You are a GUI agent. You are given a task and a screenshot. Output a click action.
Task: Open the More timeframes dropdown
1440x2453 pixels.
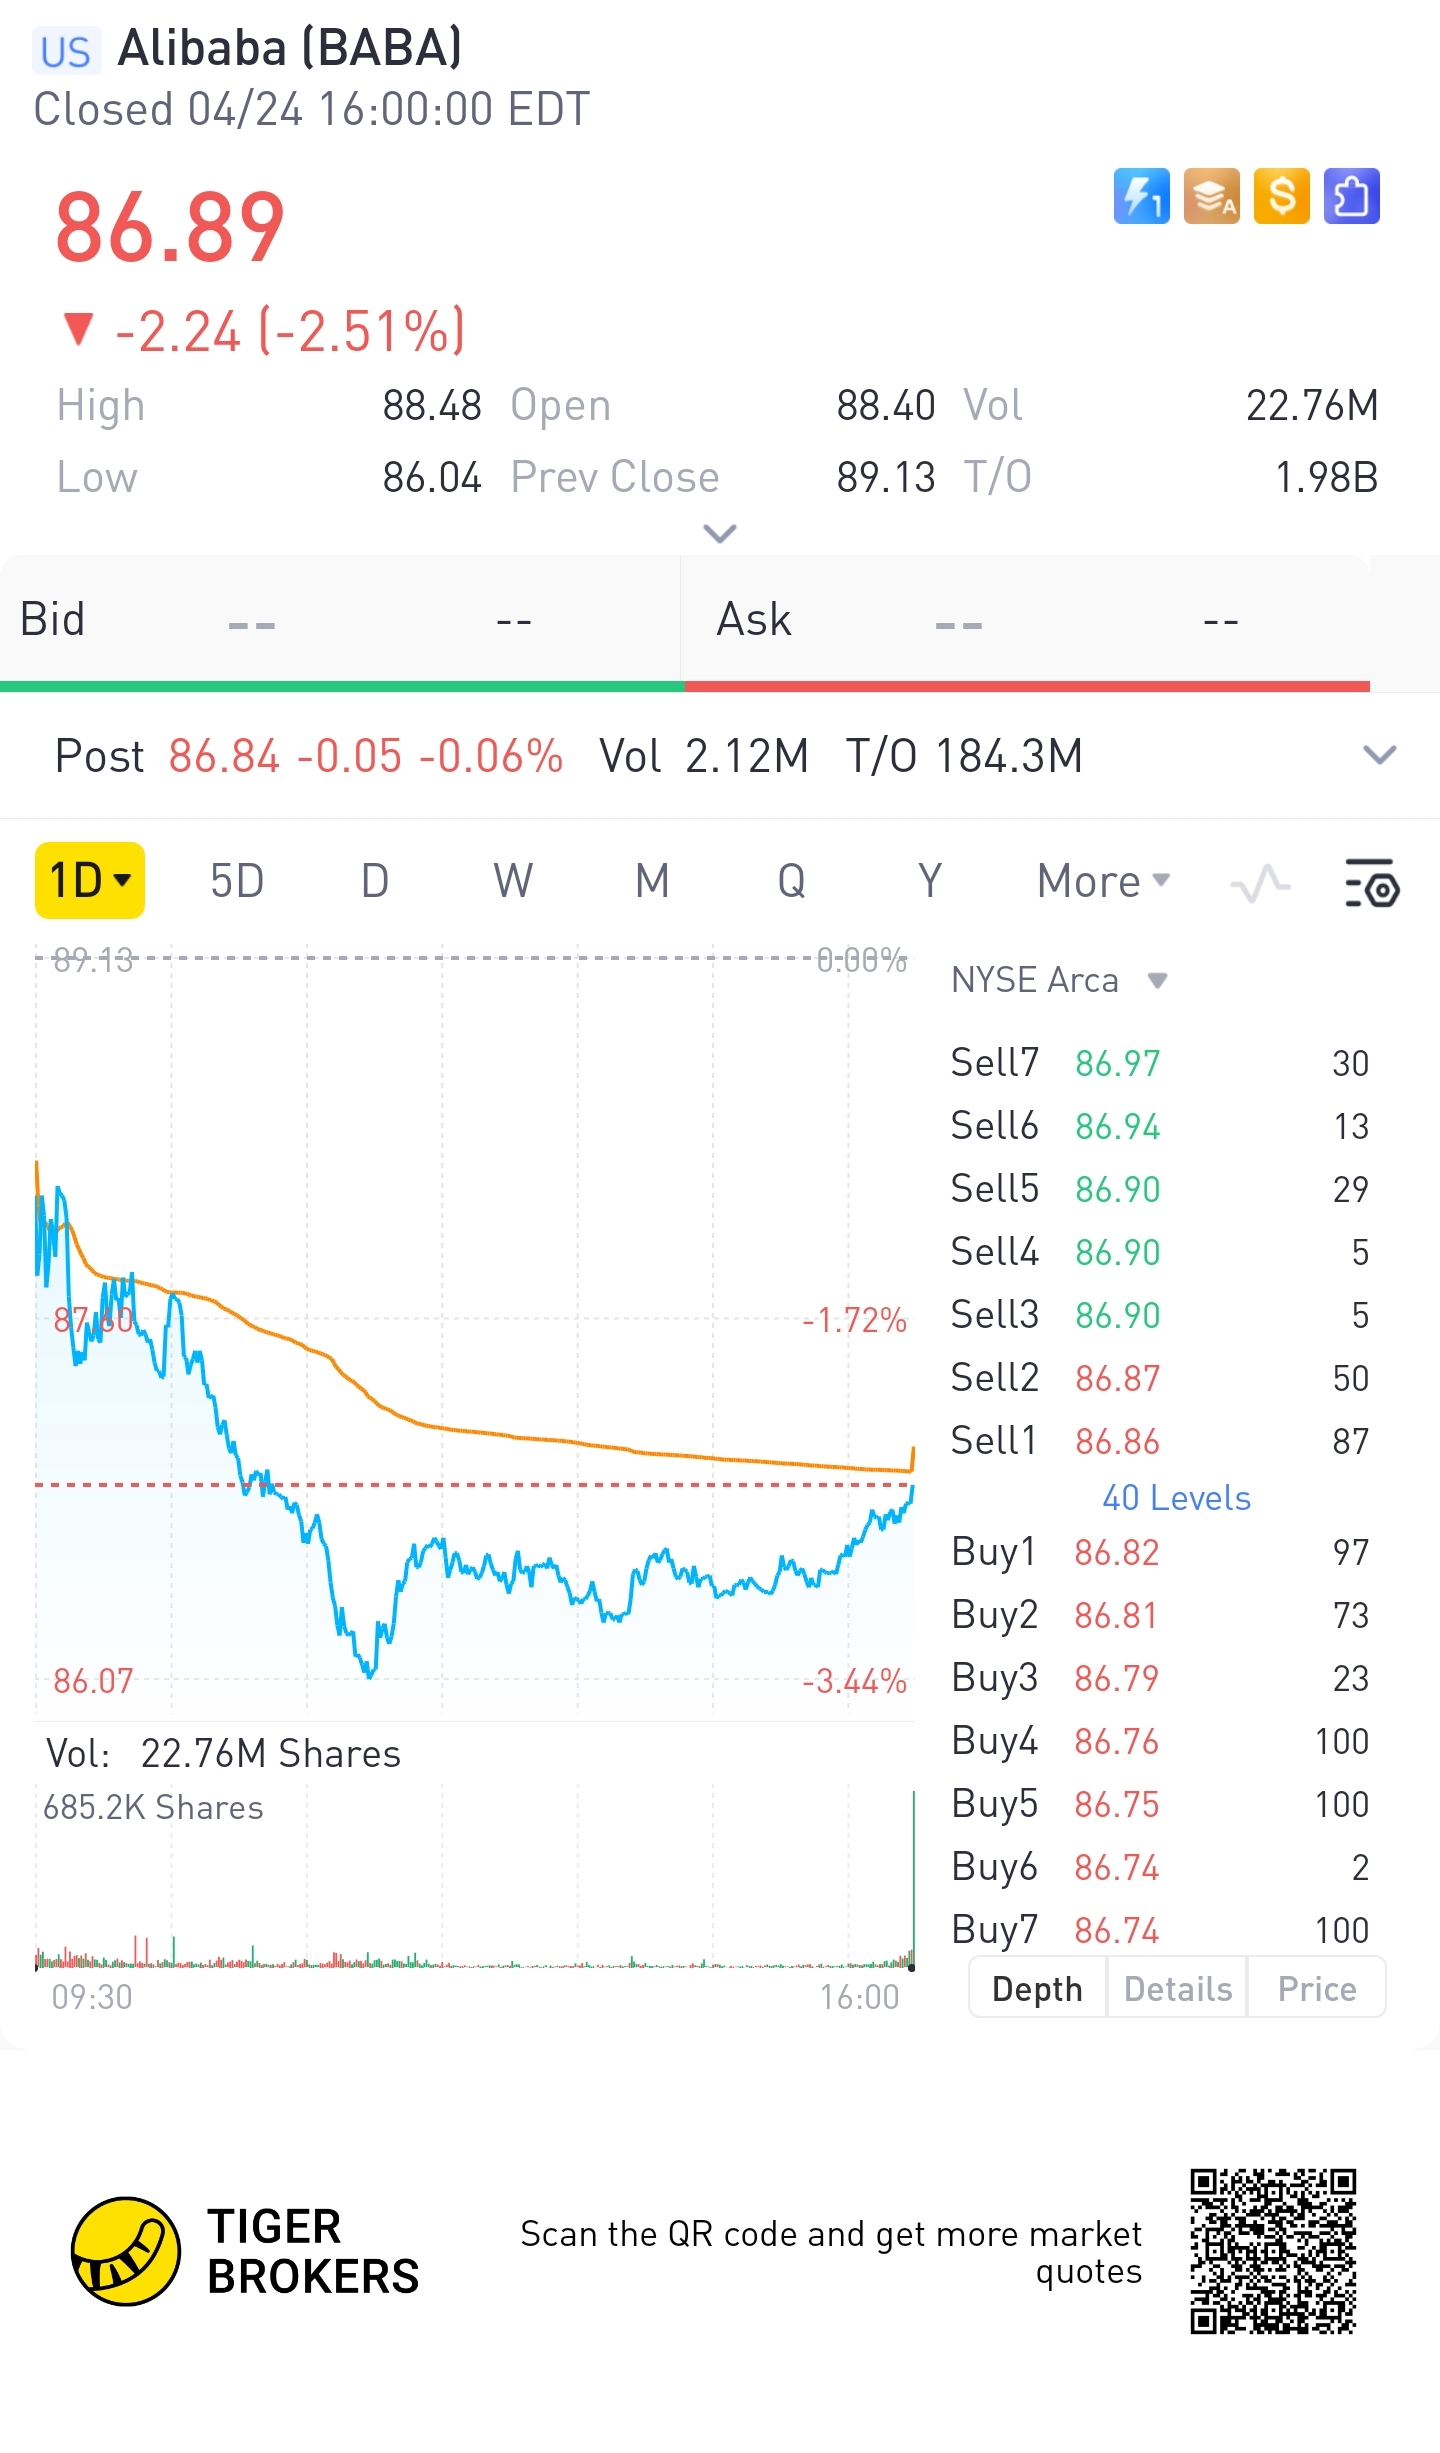(1103, 881)
